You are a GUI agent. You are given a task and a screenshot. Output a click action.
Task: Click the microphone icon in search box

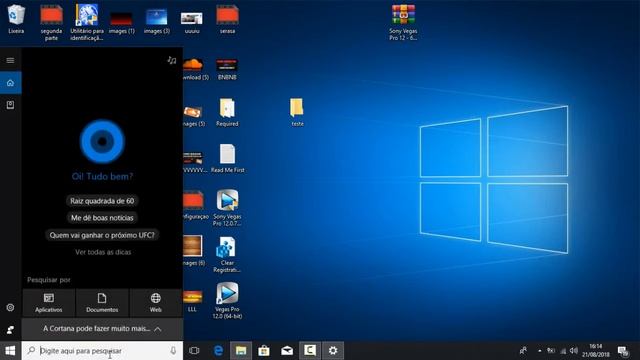[173, 351]
